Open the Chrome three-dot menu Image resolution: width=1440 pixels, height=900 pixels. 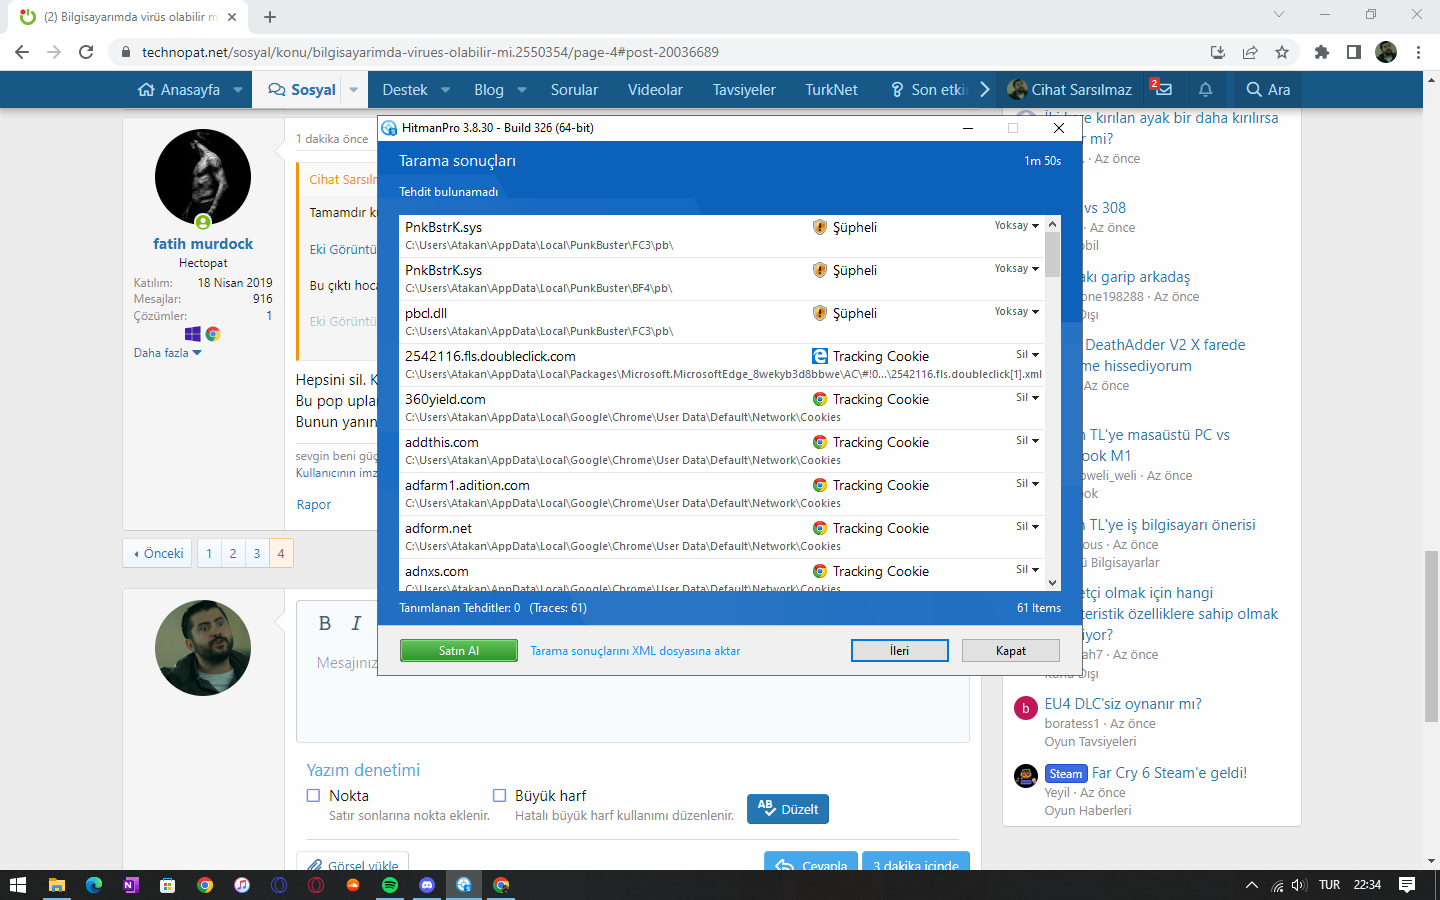click(x=1418, y=52)
